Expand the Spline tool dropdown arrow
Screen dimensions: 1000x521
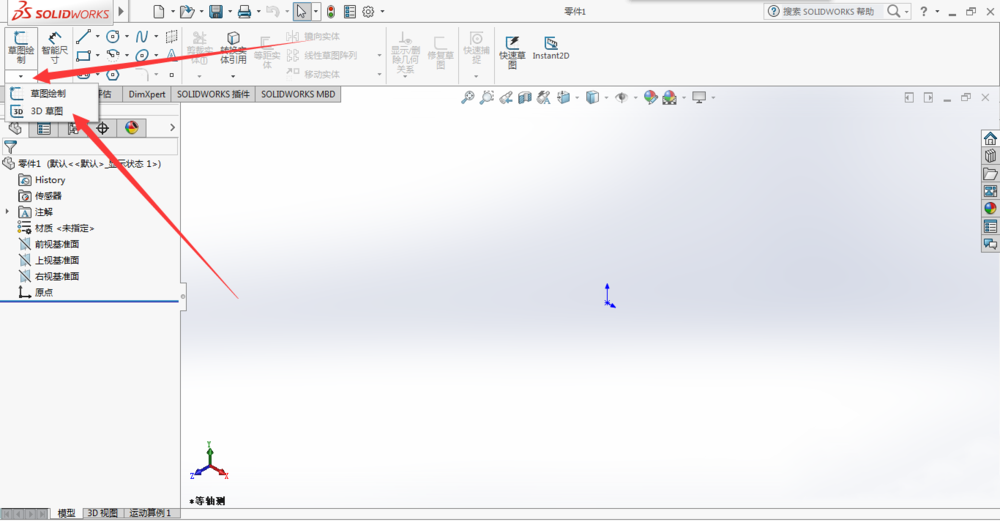[x=156, y=37]
